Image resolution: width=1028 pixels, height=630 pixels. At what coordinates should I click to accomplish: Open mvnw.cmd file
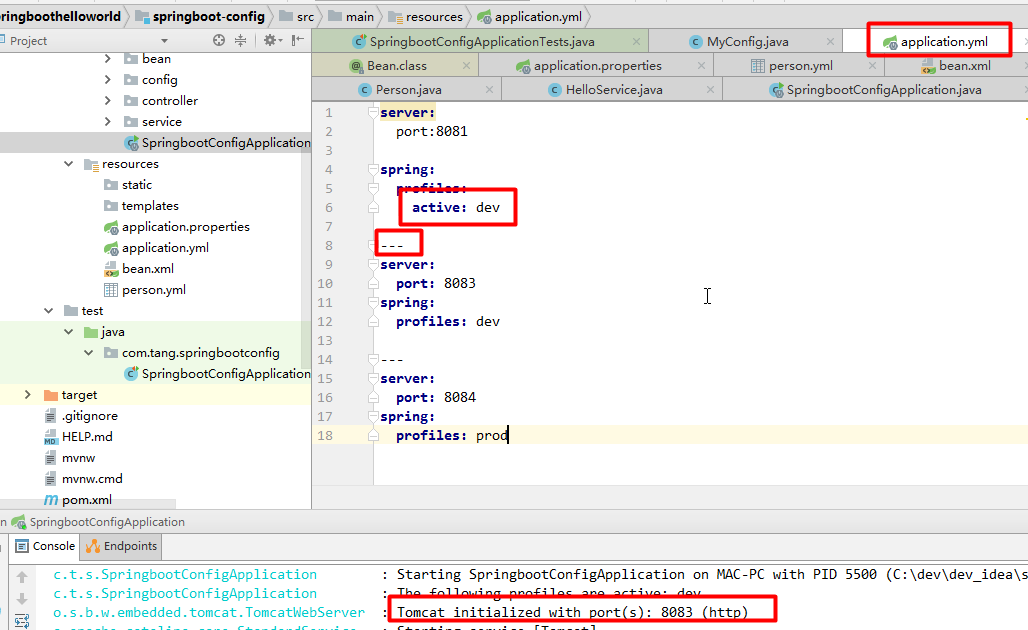point(83,479)
